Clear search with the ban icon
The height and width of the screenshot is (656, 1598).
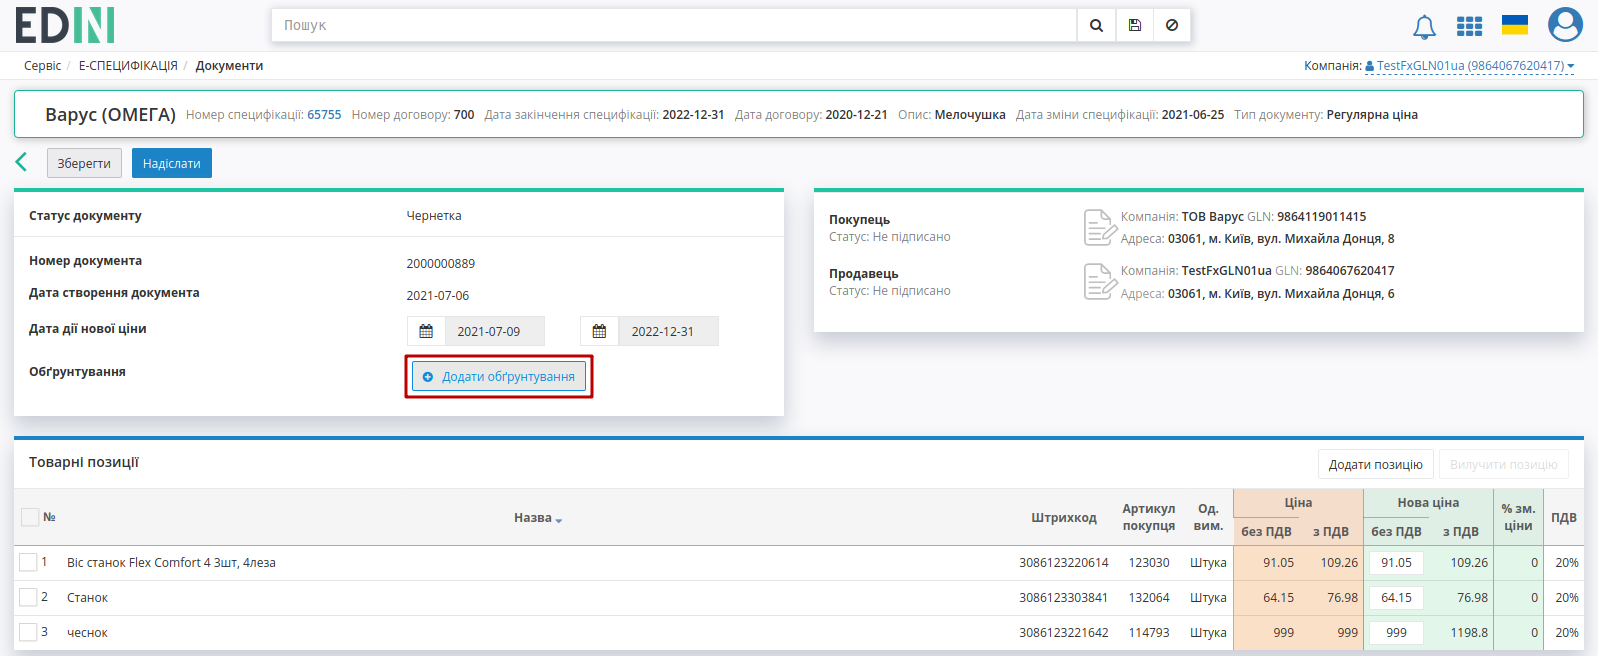coord(1172,25)
